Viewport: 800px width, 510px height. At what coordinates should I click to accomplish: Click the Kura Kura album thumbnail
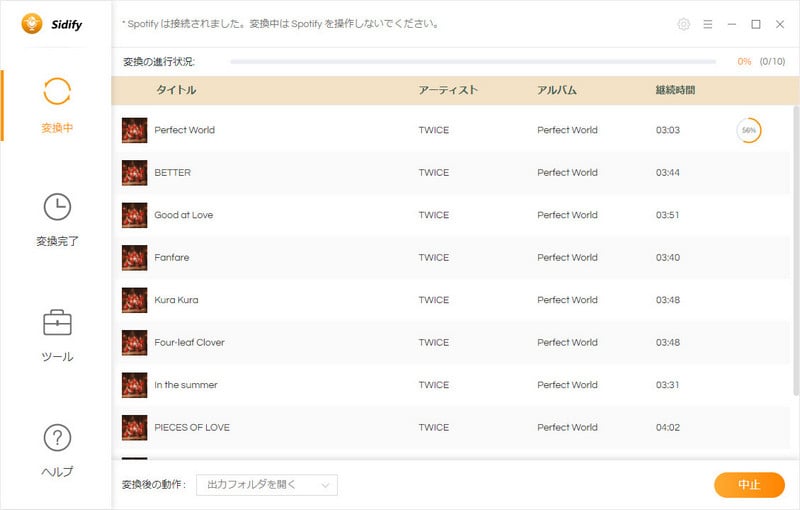click(134, 300)
